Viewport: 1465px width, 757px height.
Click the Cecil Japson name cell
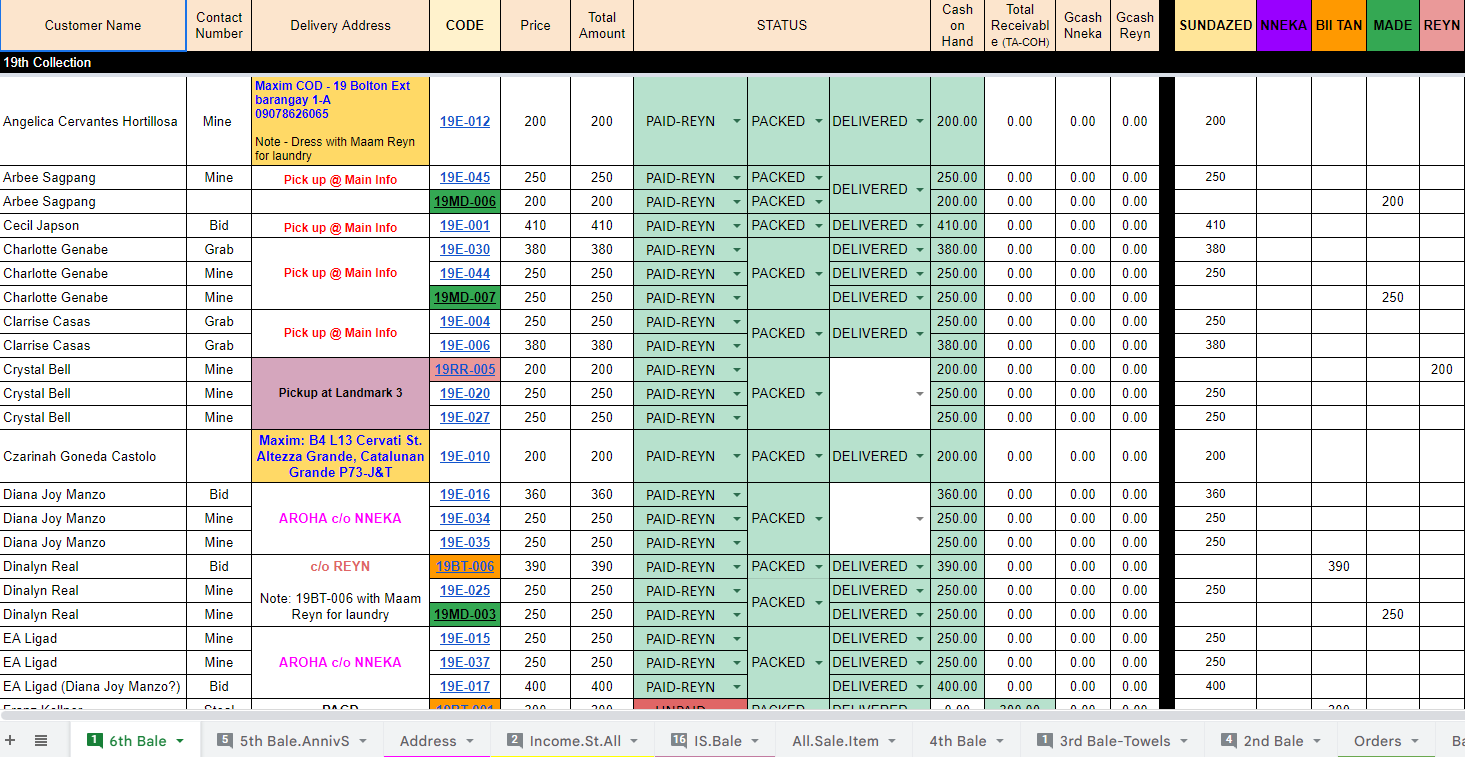(x=93, y=226)
